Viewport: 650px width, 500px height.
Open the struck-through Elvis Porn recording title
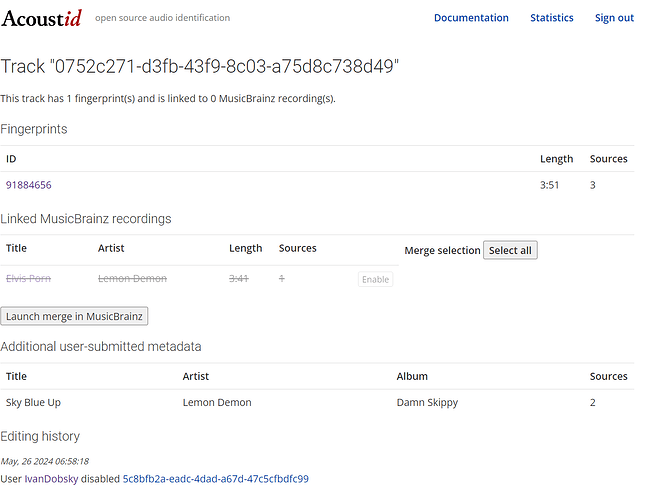click(x=28, y=278)
